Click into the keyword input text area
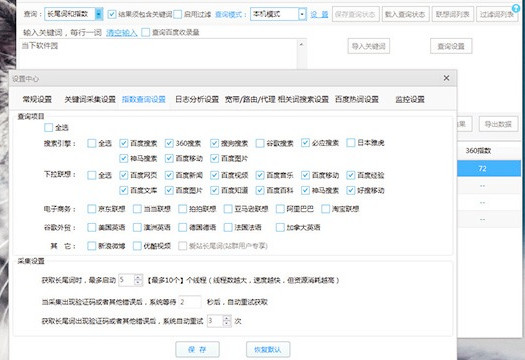 pos(157,54)
